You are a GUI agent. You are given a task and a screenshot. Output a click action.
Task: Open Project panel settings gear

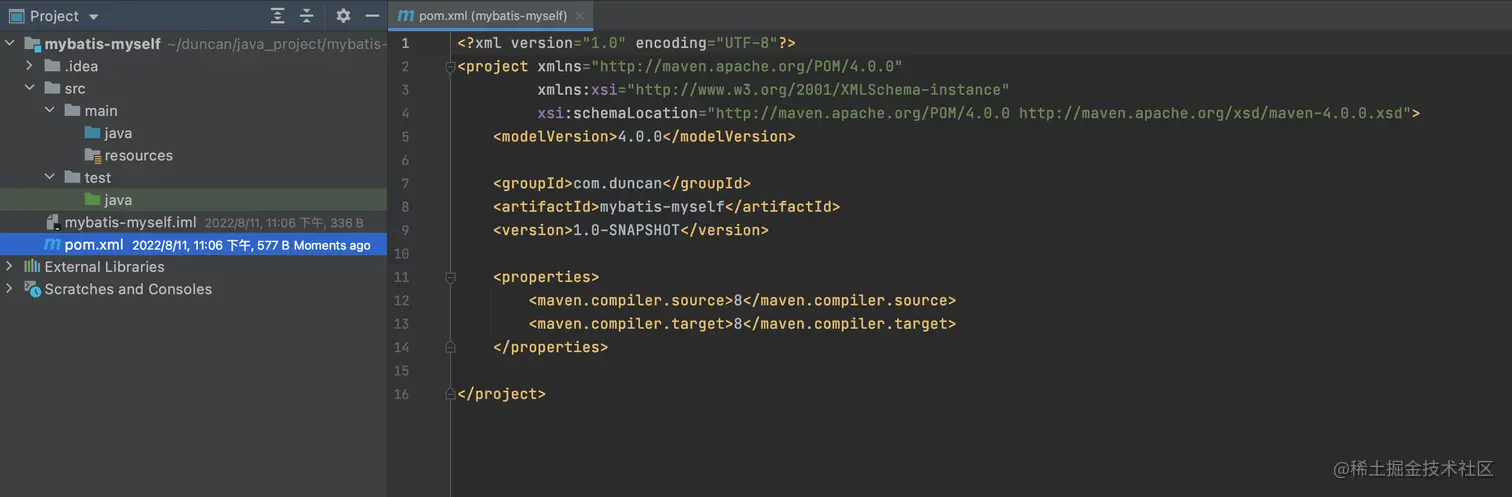pyautogui.click(x=343, y=16)
